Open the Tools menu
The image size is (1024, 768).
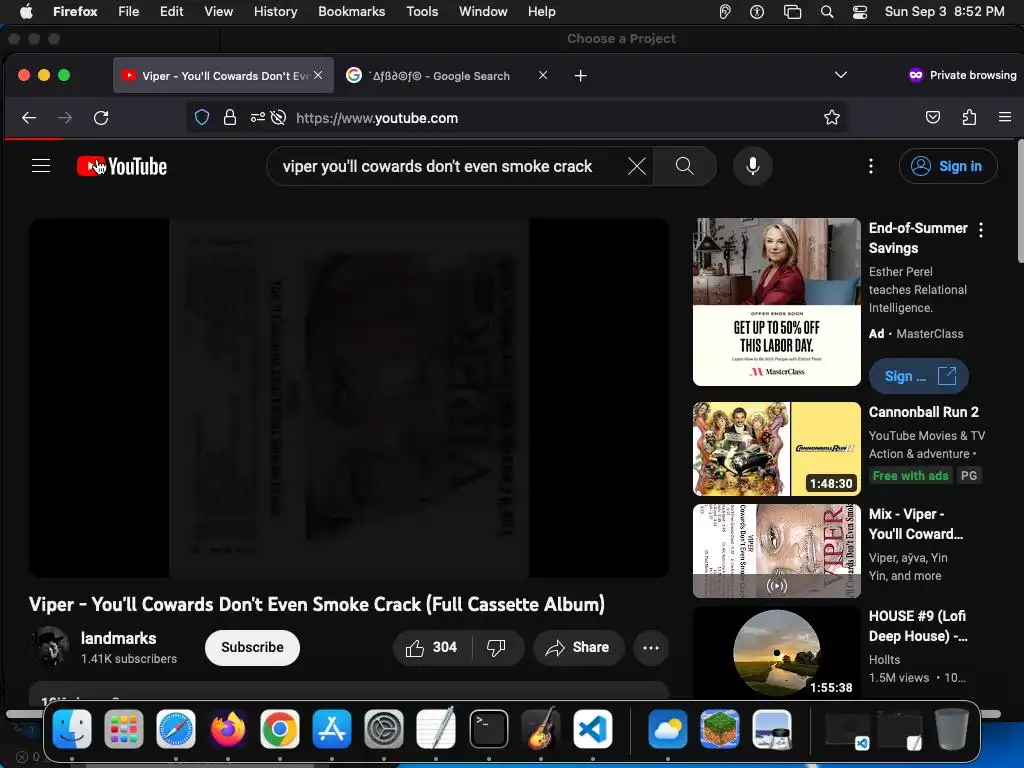coord(422,12)
